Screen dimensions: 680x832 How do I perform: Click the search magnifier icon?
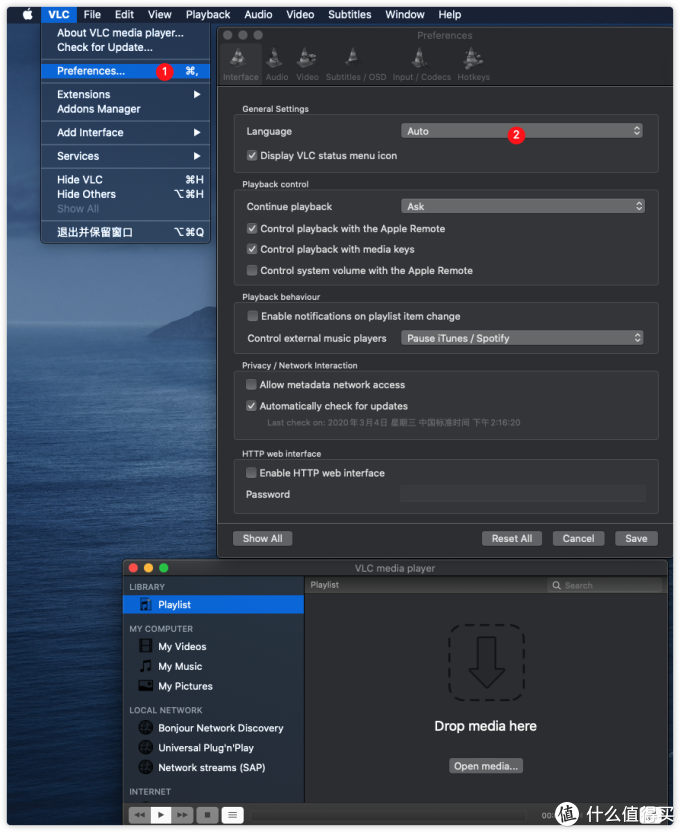556,585
